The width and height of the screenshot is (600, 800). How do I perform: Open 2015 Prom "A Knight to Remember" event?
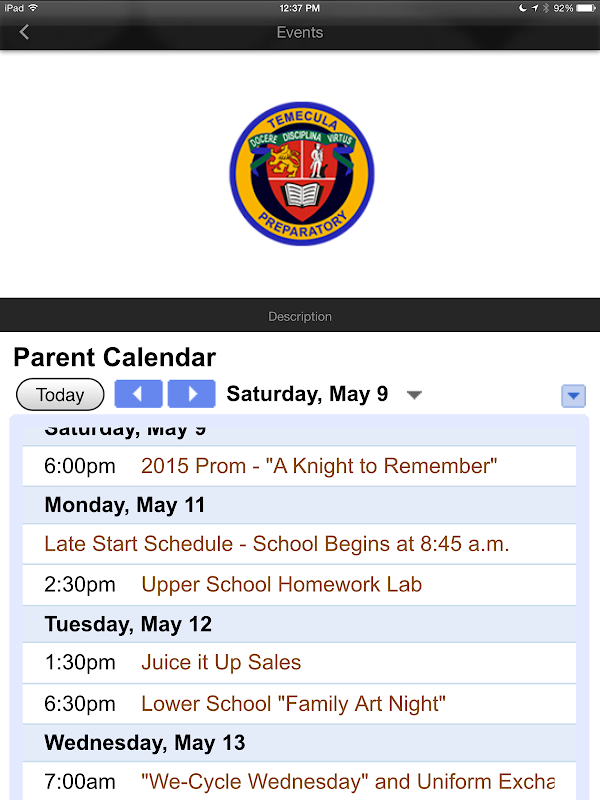click(319, 466)
